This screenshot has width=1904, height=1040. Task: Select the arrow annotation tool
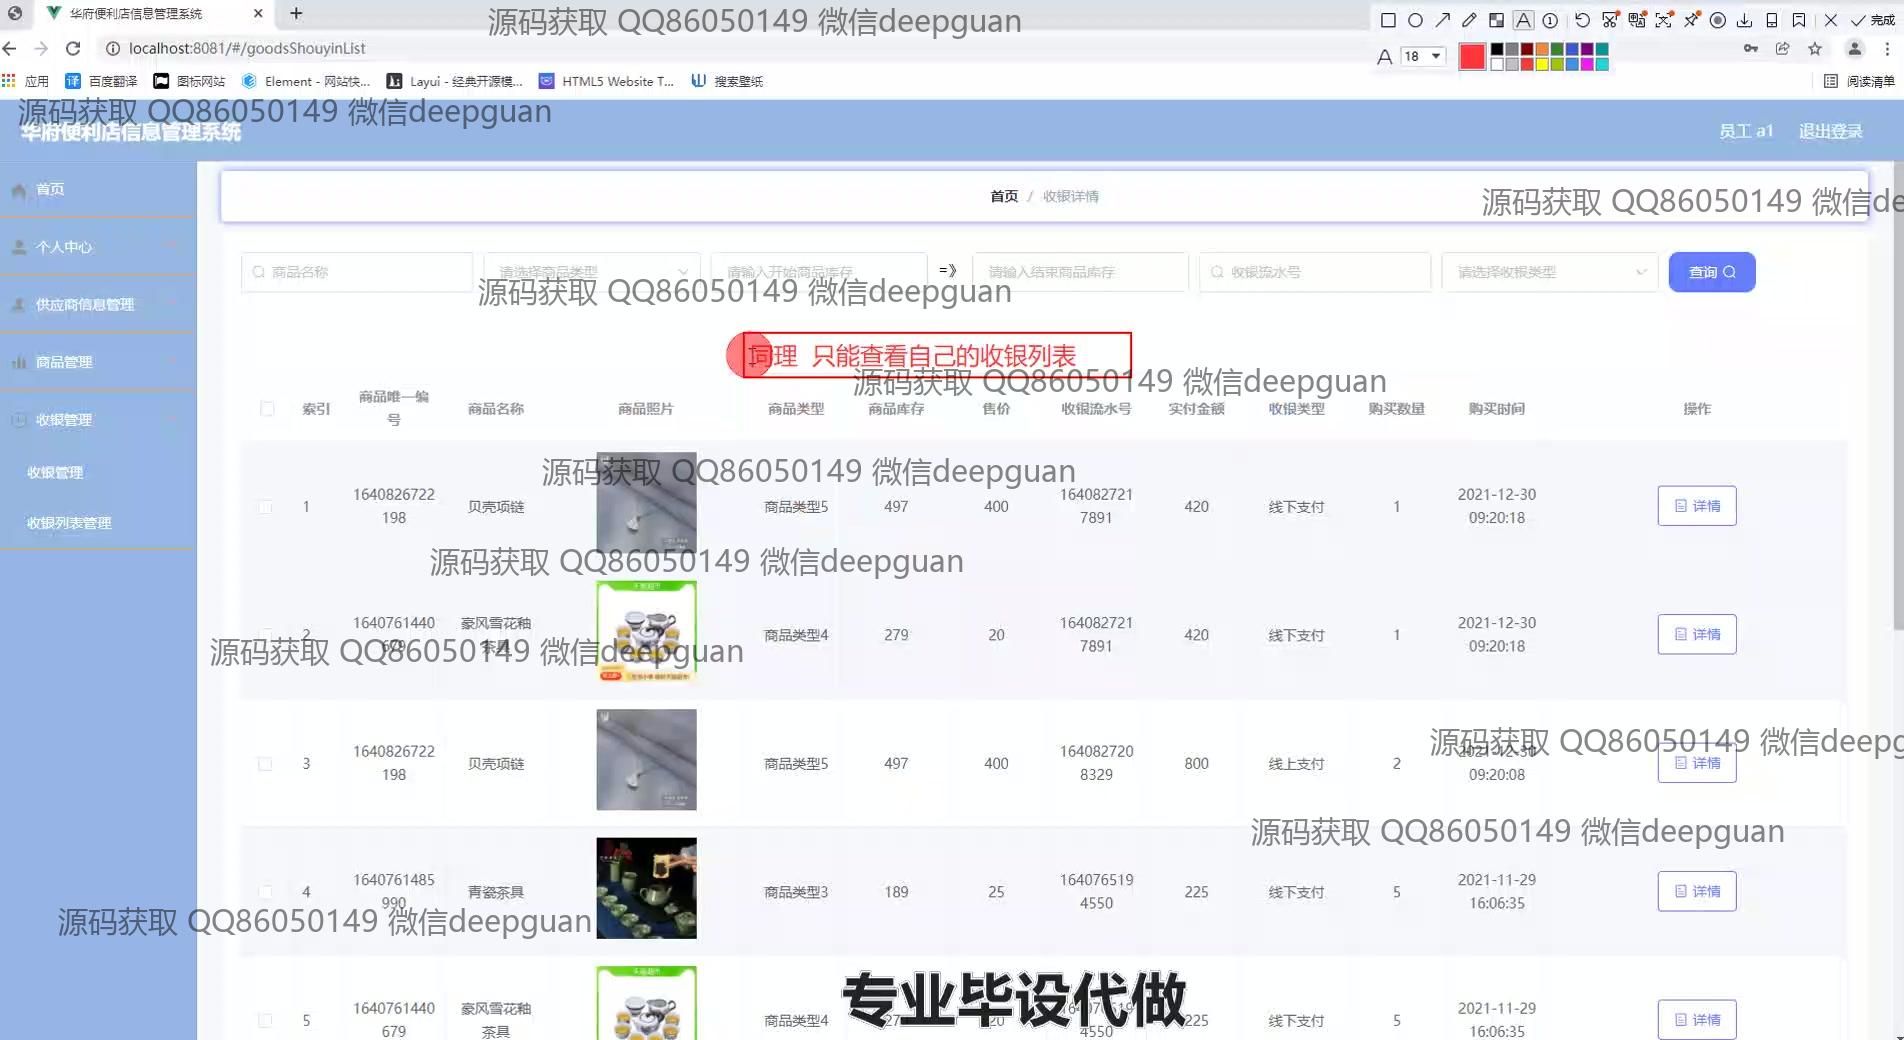coord(1442,20)
